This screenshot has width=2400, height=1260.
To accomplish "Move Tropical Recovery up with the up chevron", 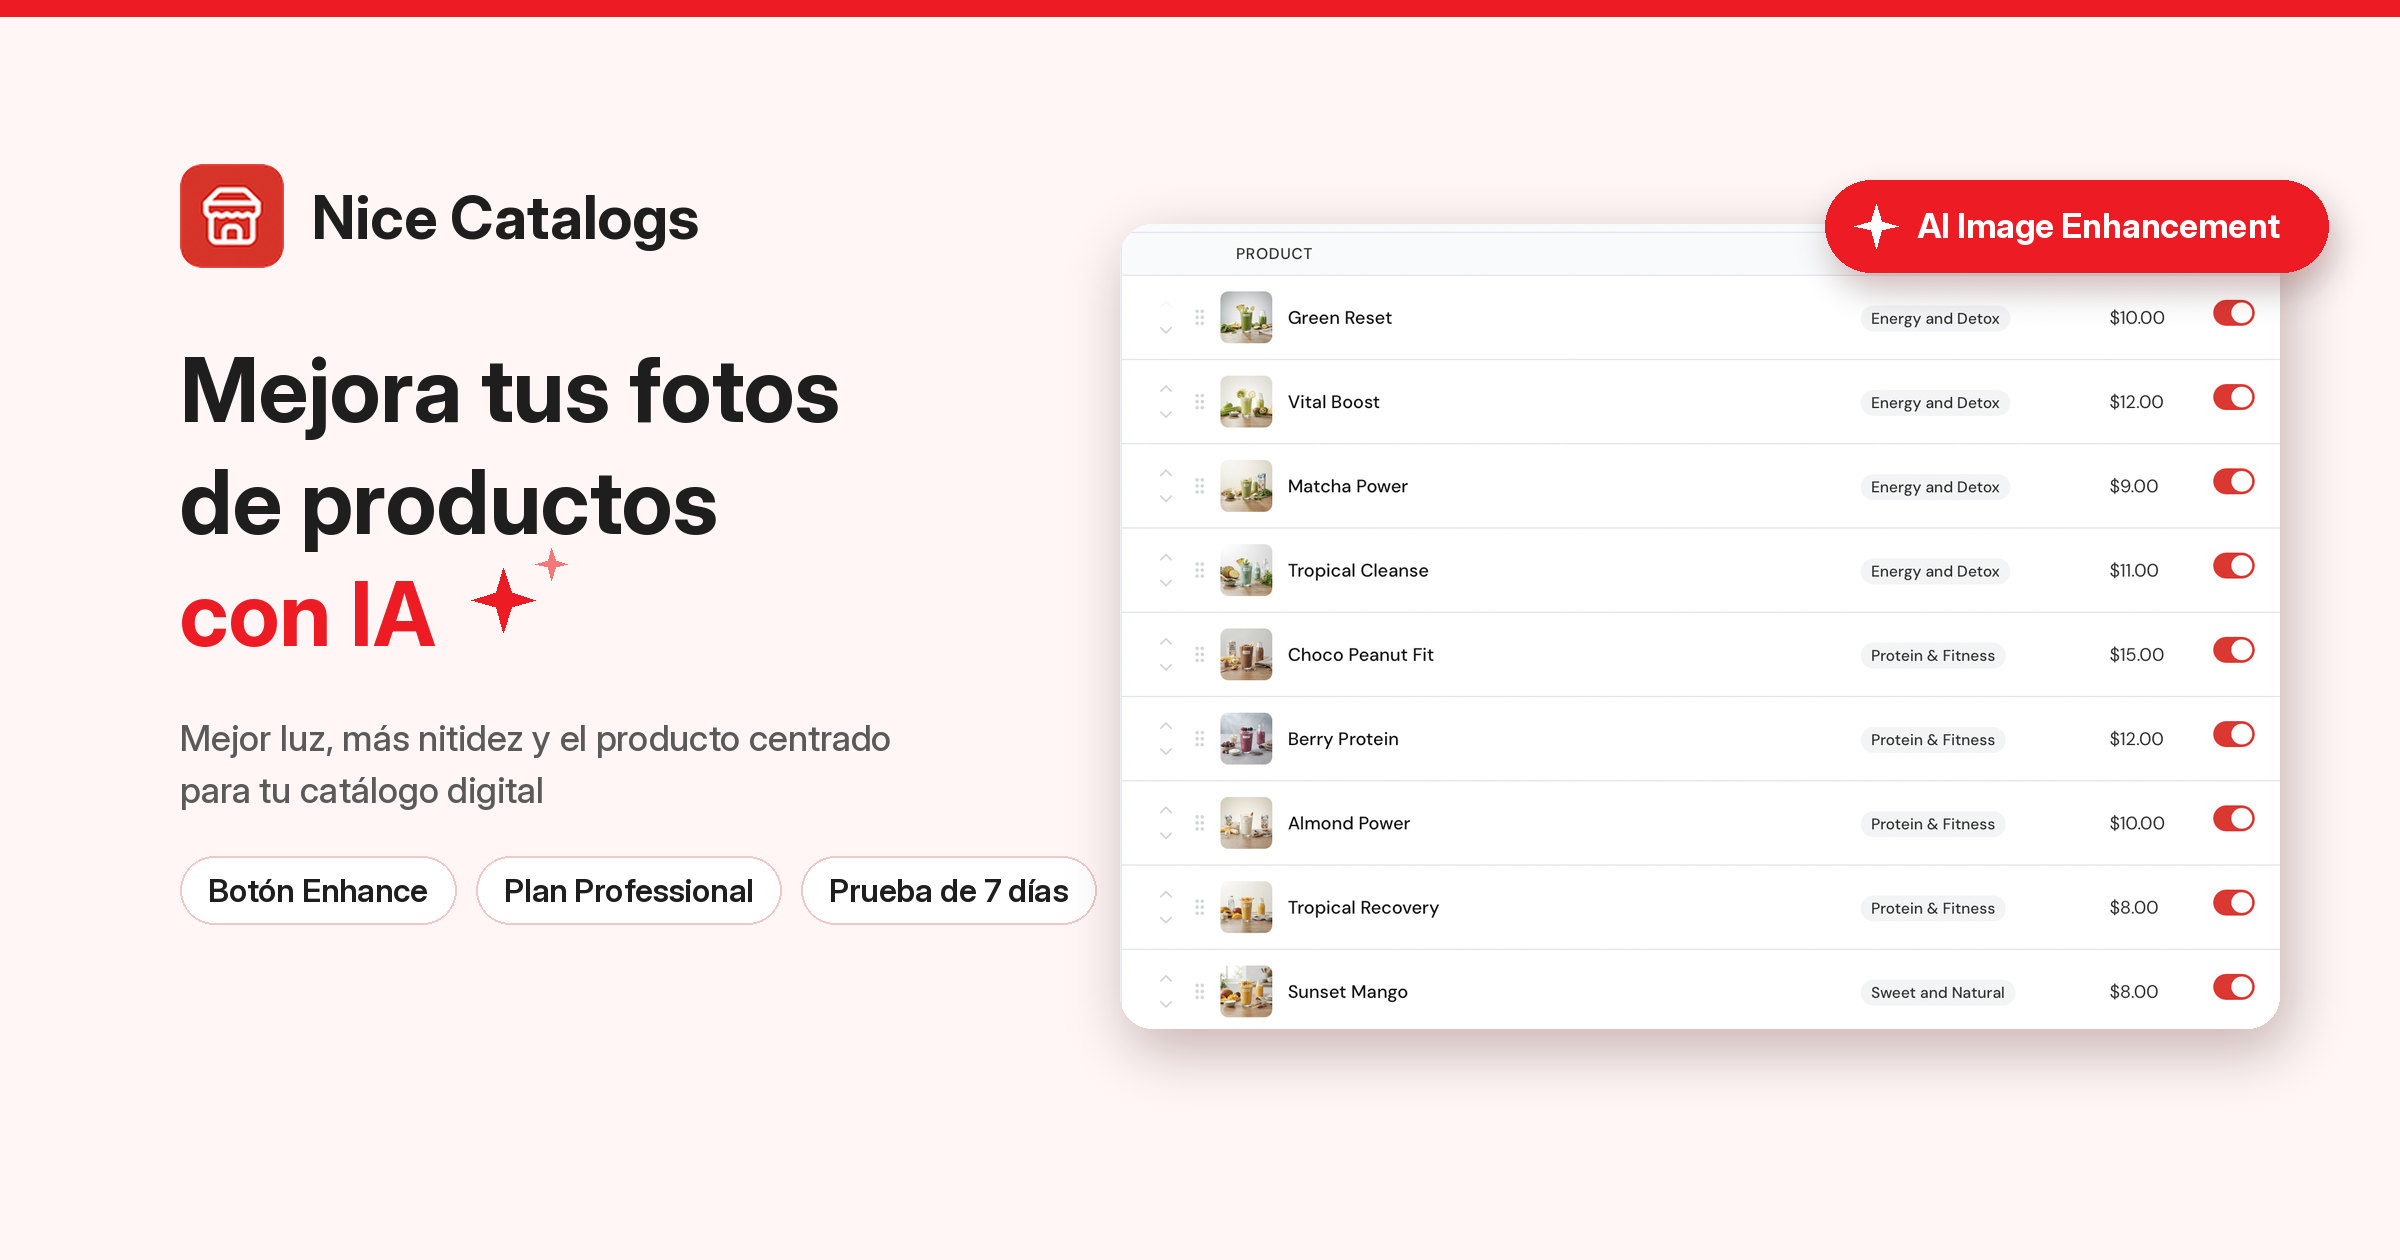I will [x=1166, y=894].
